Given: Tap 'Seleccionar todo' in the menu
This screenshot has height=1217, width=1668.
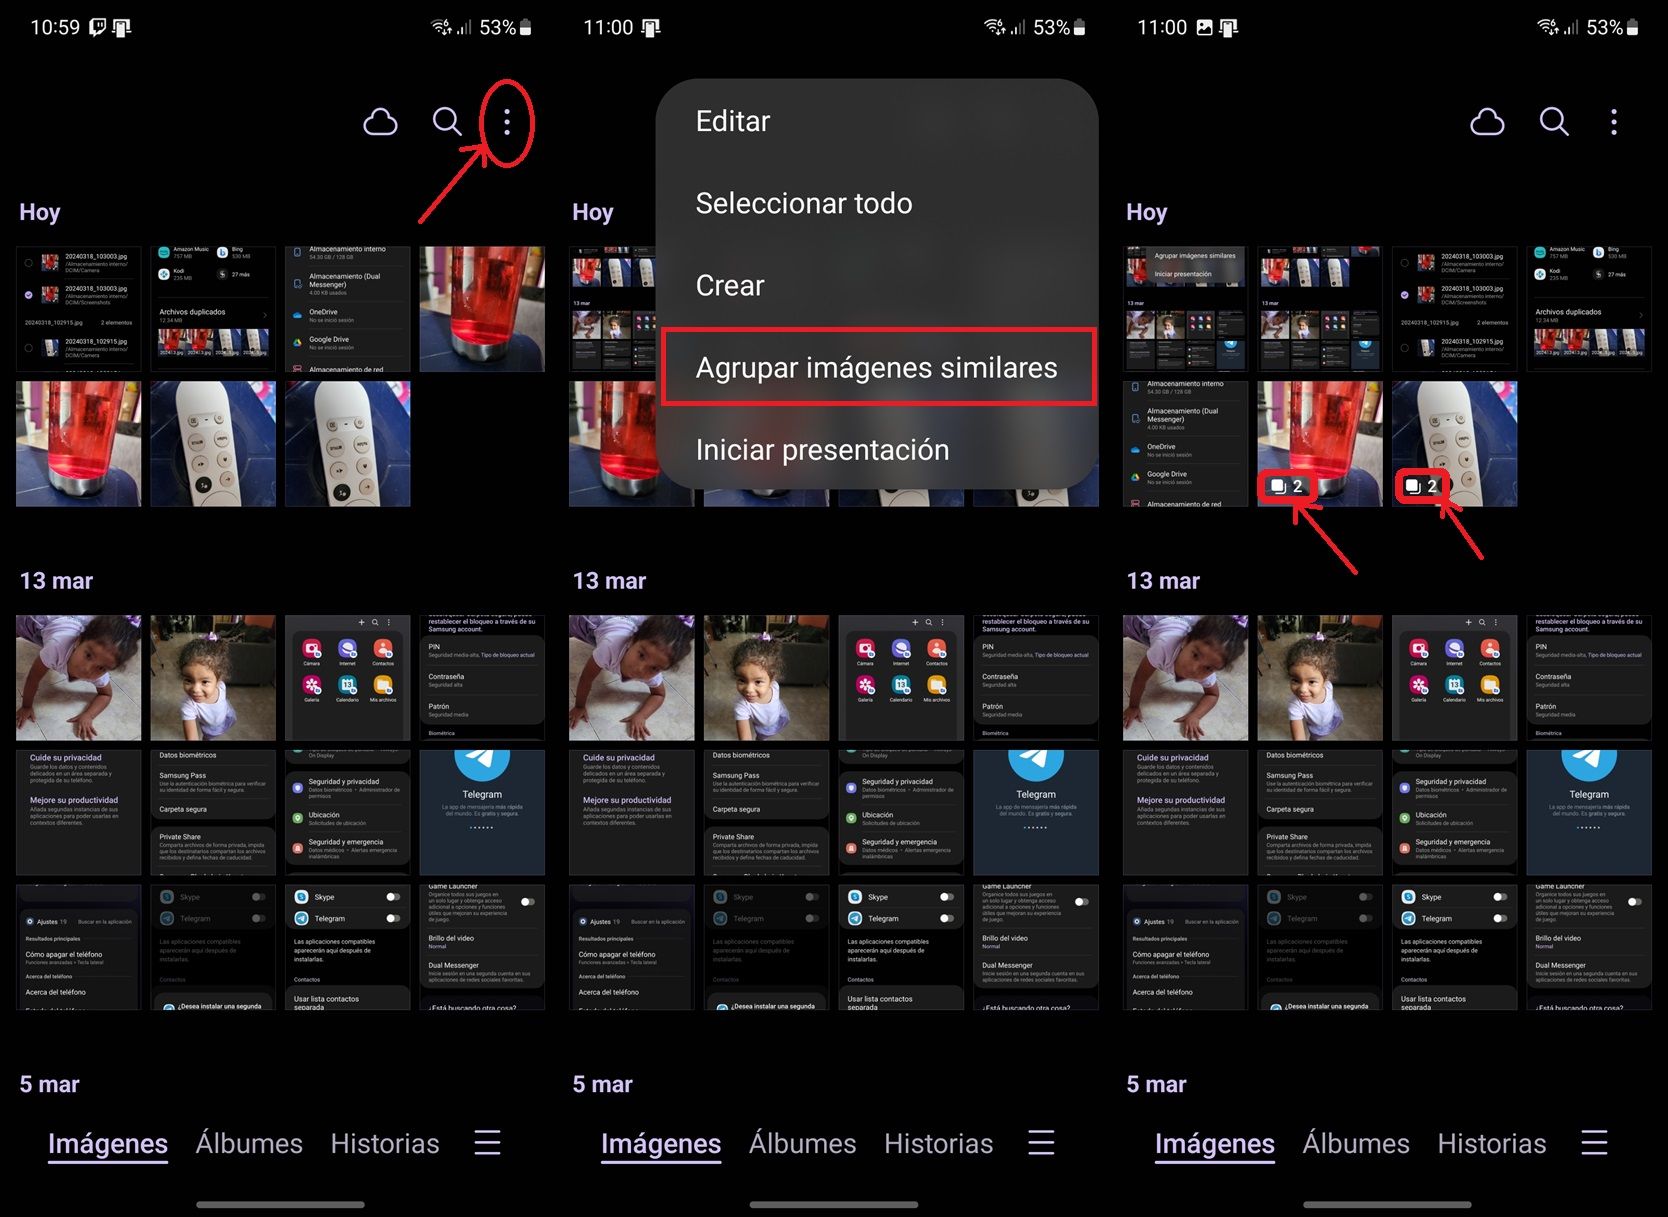Looking at the screenshot, I should coord(803,202).
